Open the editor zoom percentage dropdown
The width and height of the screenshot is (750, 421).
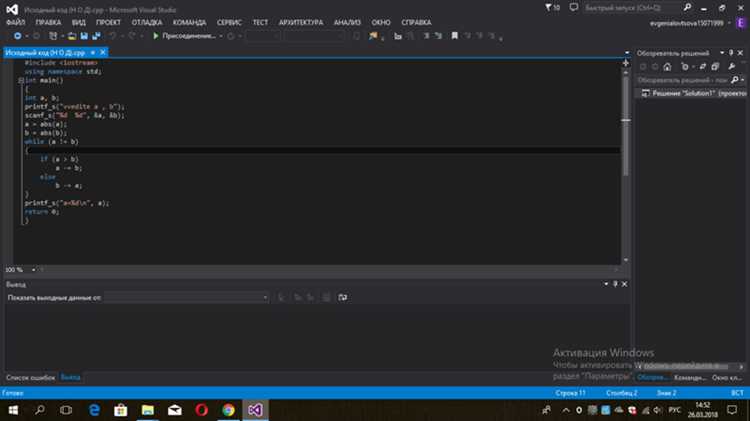tap(33, 270)
